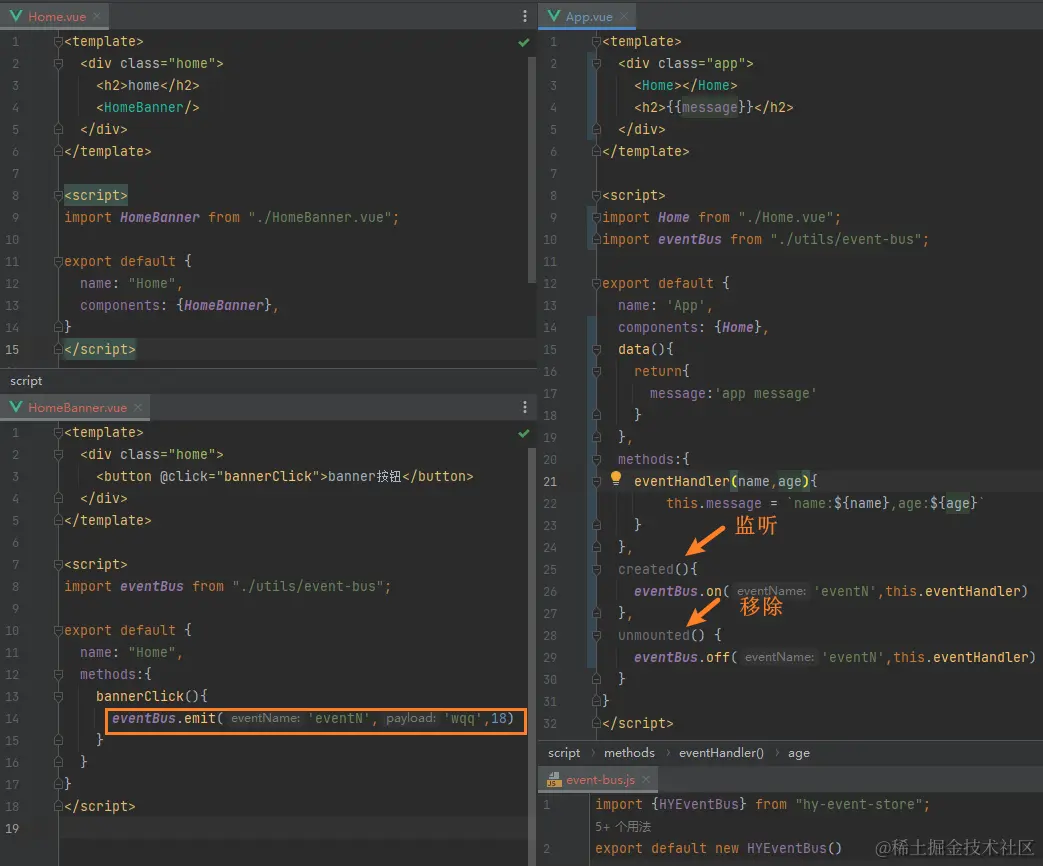Click 'export default new HYEventBus()' line
The height and width of the screenshot is (866, 1043).
718,848
